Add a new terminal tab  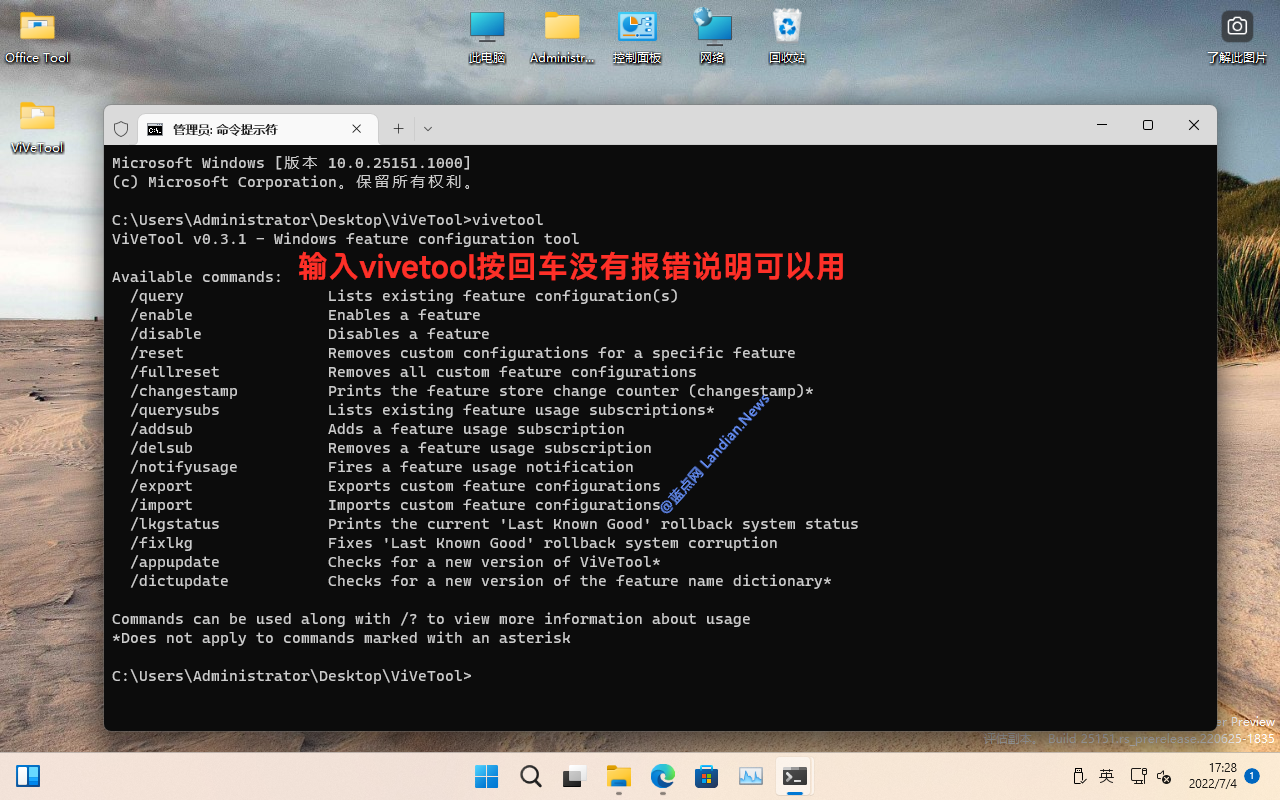[398, 129]
